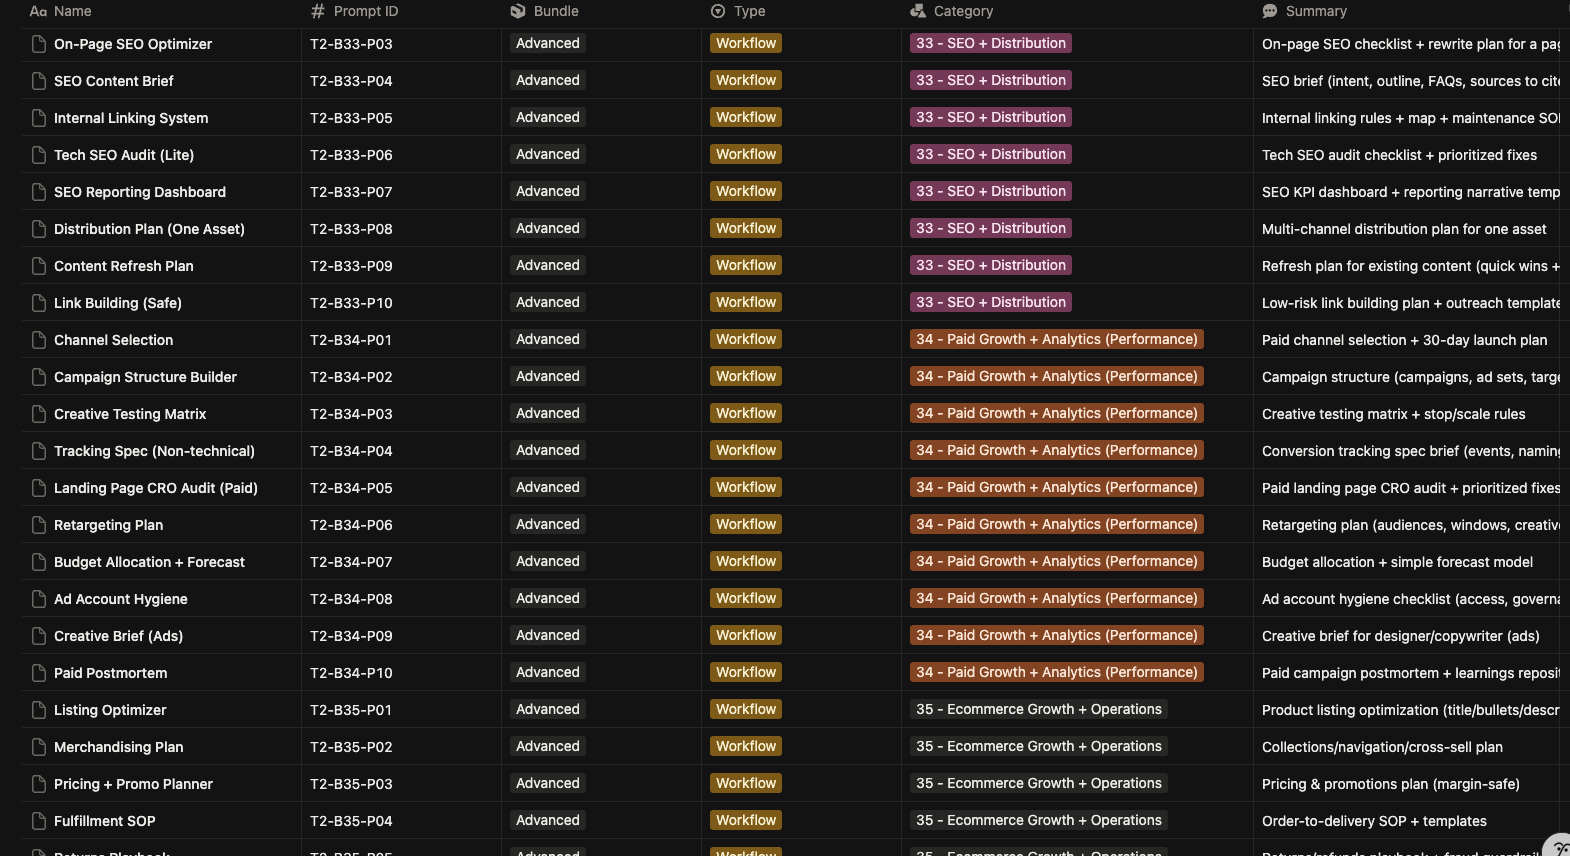
Task: Open the SEO Content Brief page
Action: (x=114, y=80)
